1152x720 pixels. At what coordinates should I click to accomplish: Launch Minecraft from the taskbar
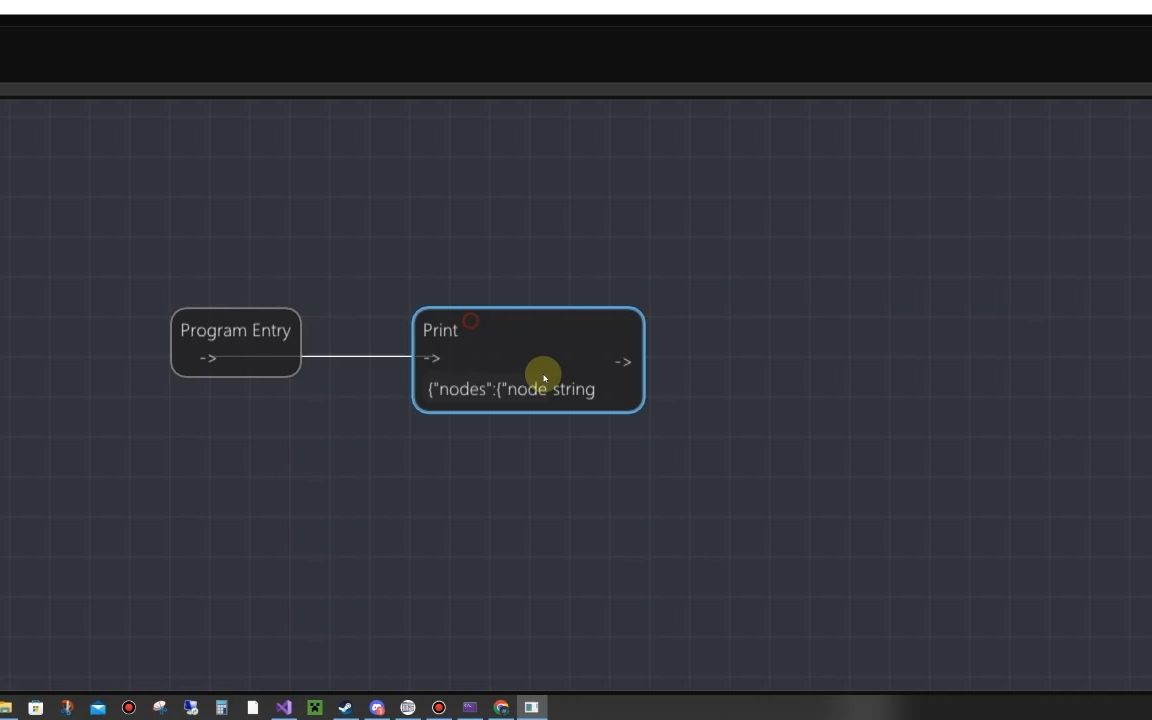click(314, 708)
